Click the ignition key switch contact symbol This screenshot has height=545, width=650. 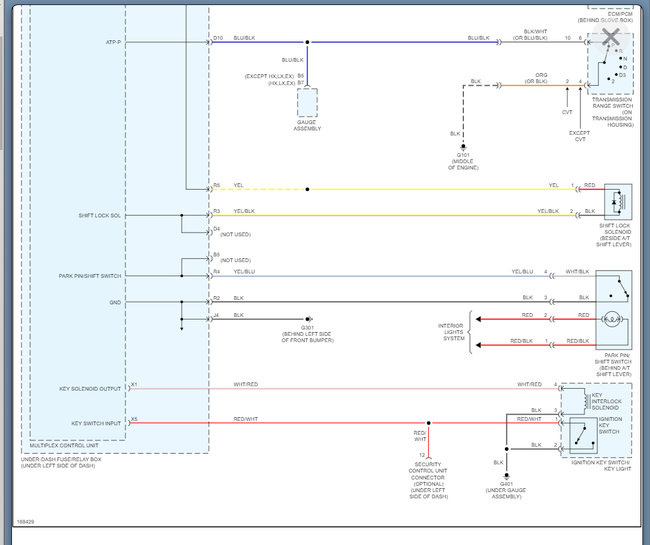584,436
